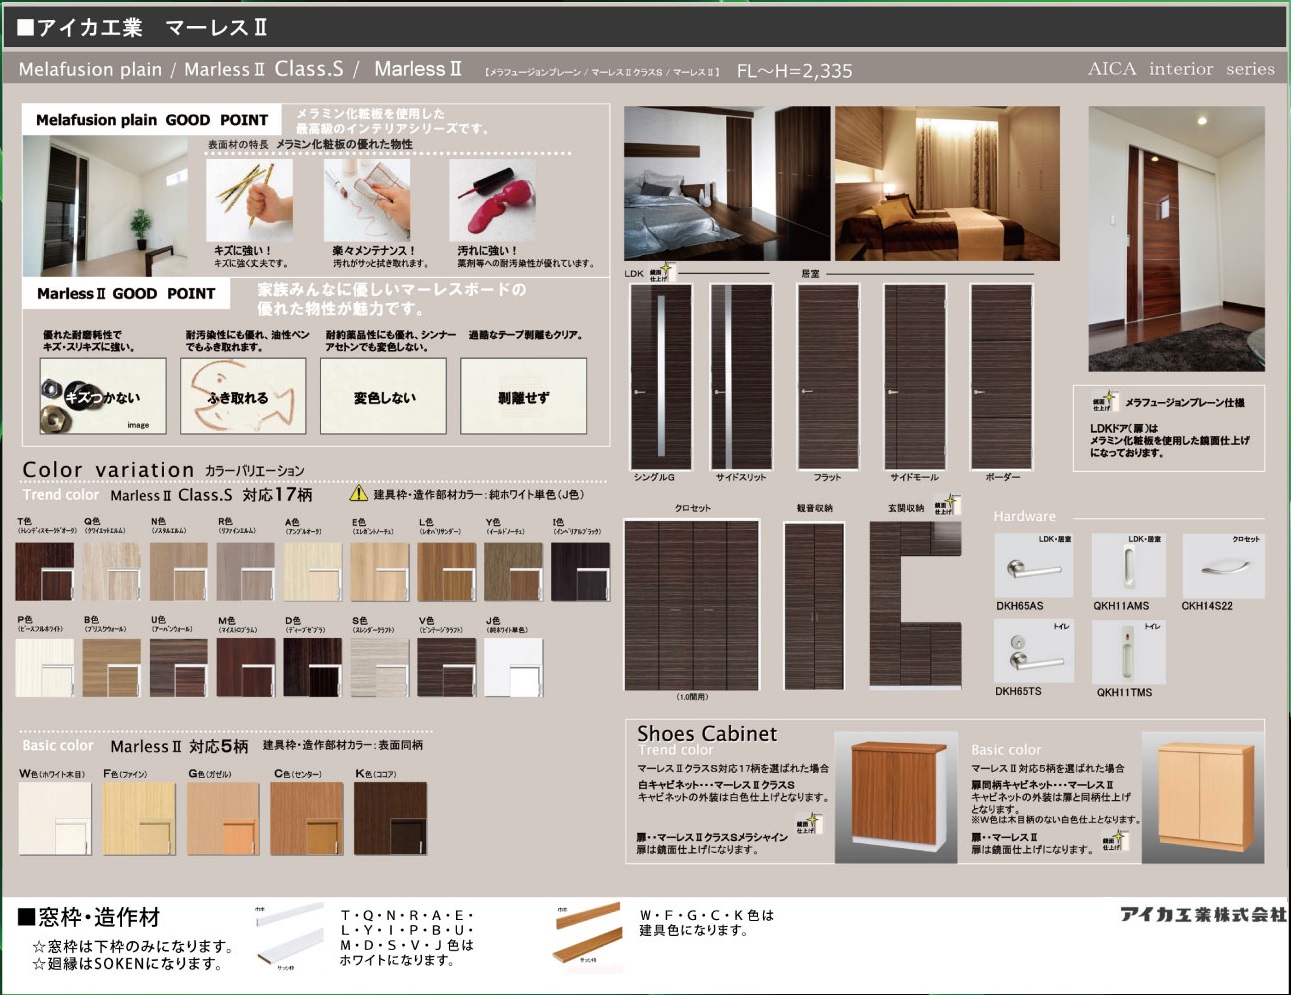Click the cloth wiping maintenance photo
Image resolution: width=1291 pixels, height=995 pixels.
367,199
